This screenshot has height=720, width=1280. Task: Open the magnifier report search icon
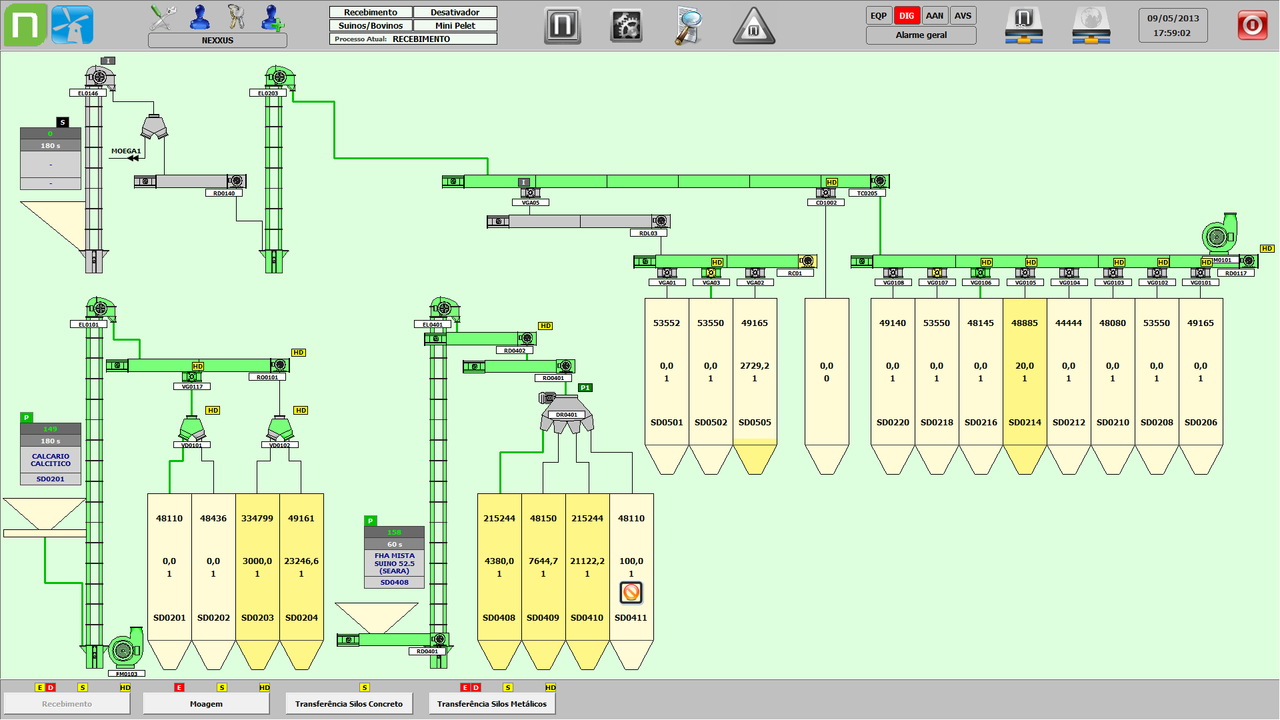click(x=690, y=25)
